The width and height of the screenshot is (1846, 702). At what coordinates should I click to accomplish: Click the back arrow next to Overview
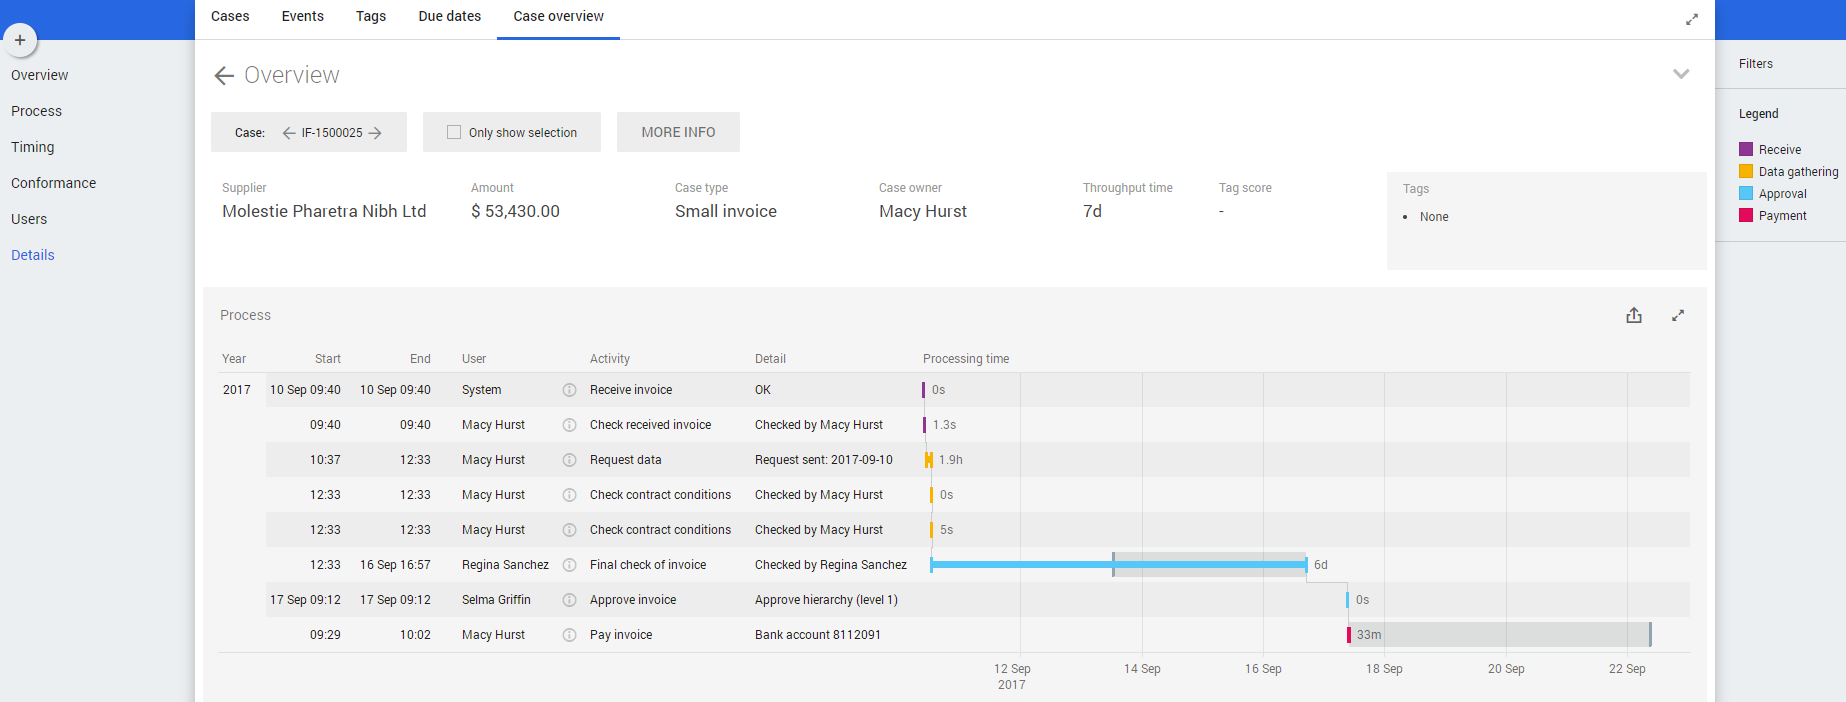224,76
